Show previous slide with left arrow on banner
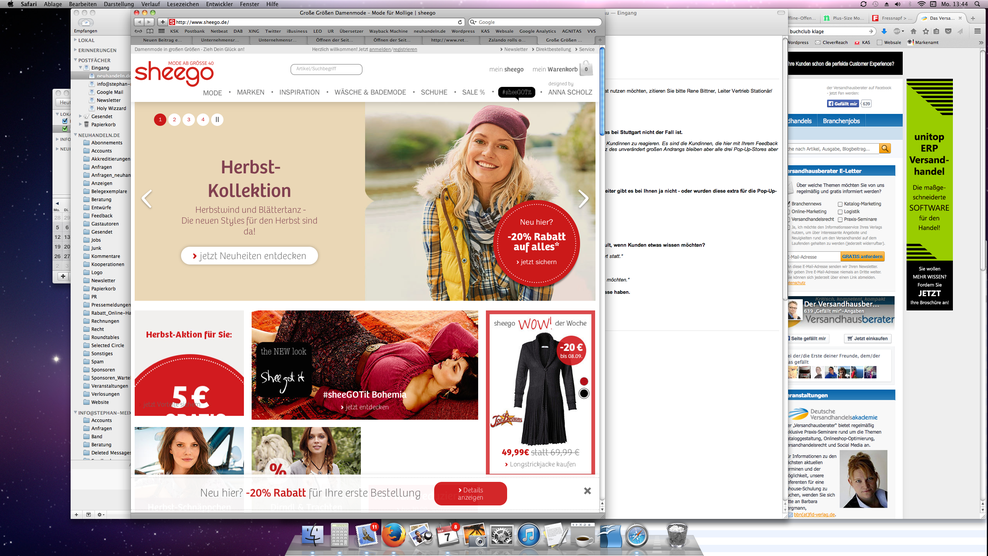The image size is (988, 556). click(146, 199)
